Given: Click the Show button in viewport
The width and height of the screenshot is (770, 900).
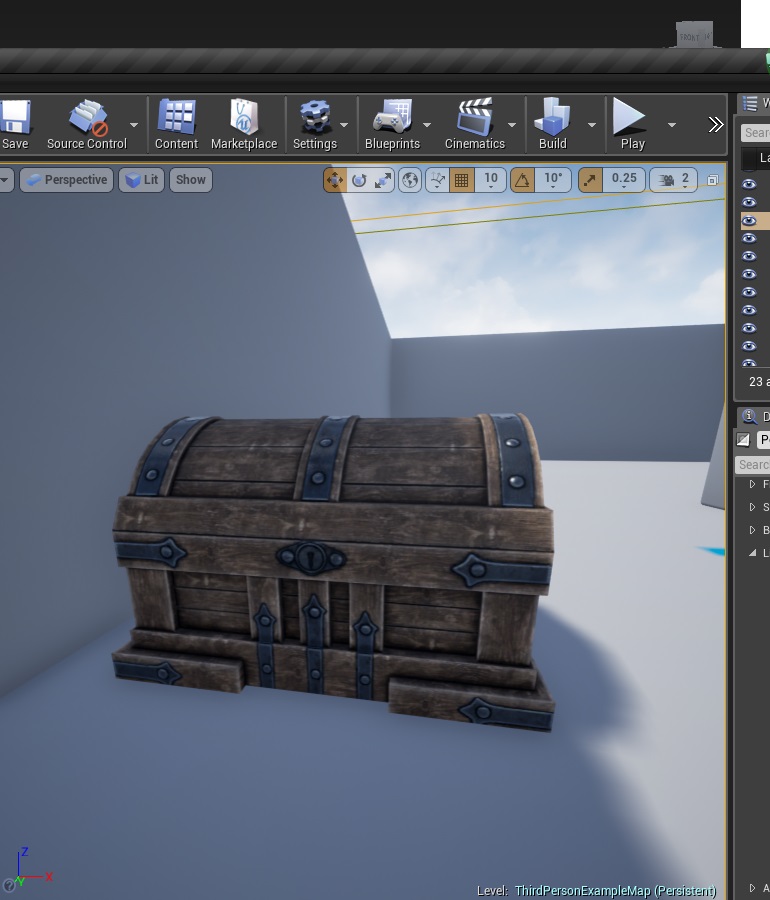Looking at the screenshot, I should coord(190,180).
